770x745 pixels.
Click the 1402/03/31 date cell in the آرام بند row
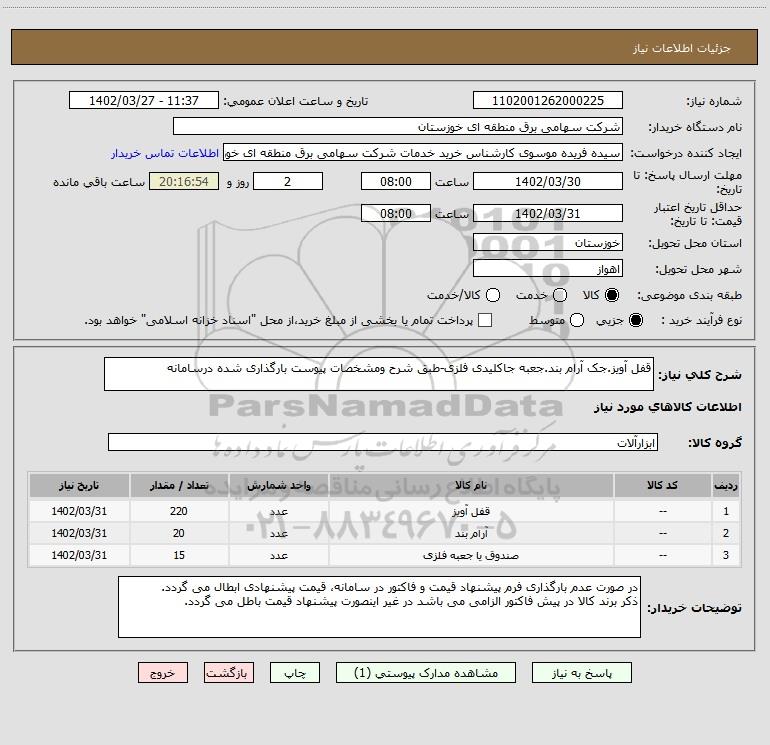(79, 533)
